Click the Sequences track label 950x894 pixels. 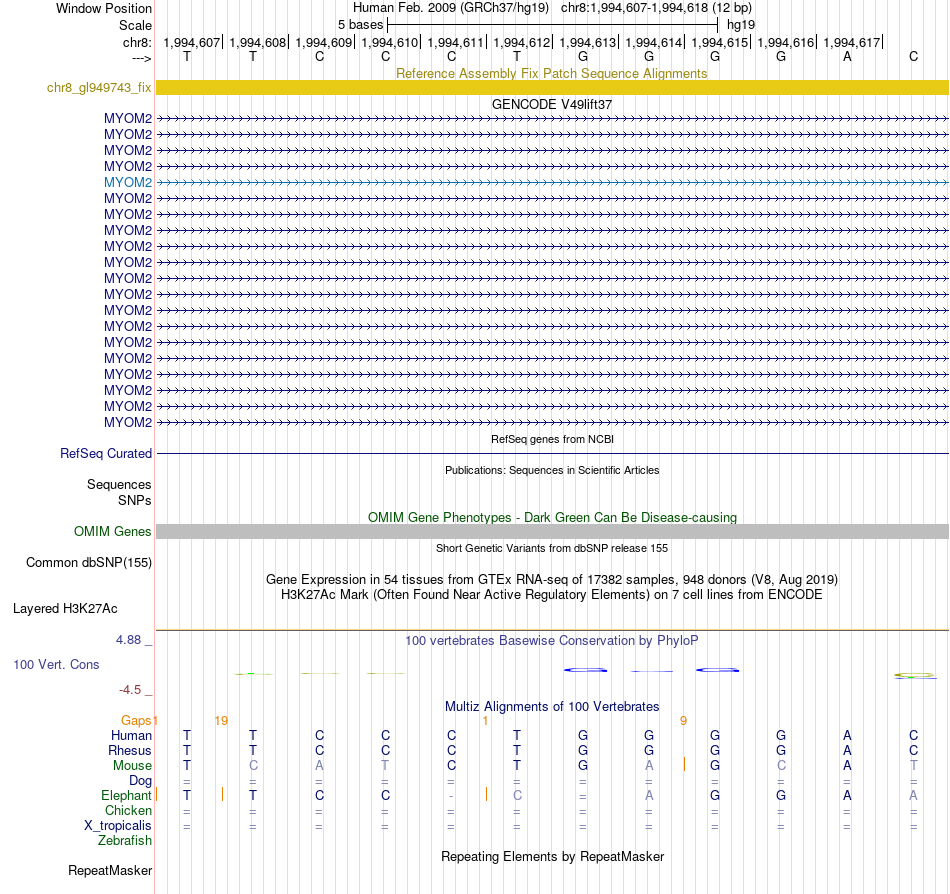click(x=119, y=484)
